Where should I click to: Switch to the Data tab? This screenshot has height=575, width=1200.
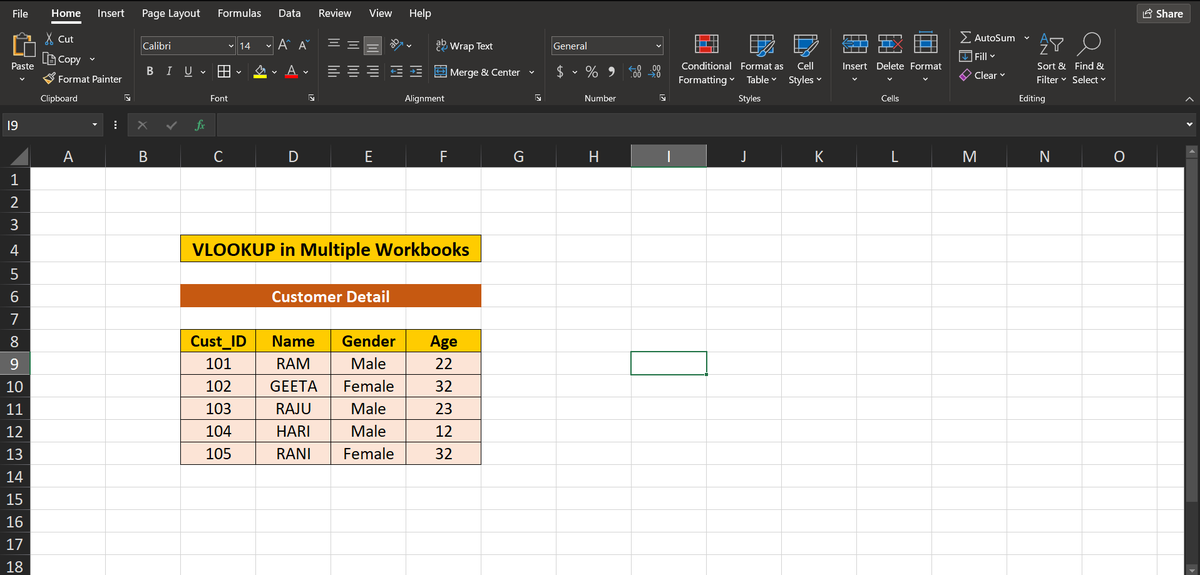(x=290, y=13)
